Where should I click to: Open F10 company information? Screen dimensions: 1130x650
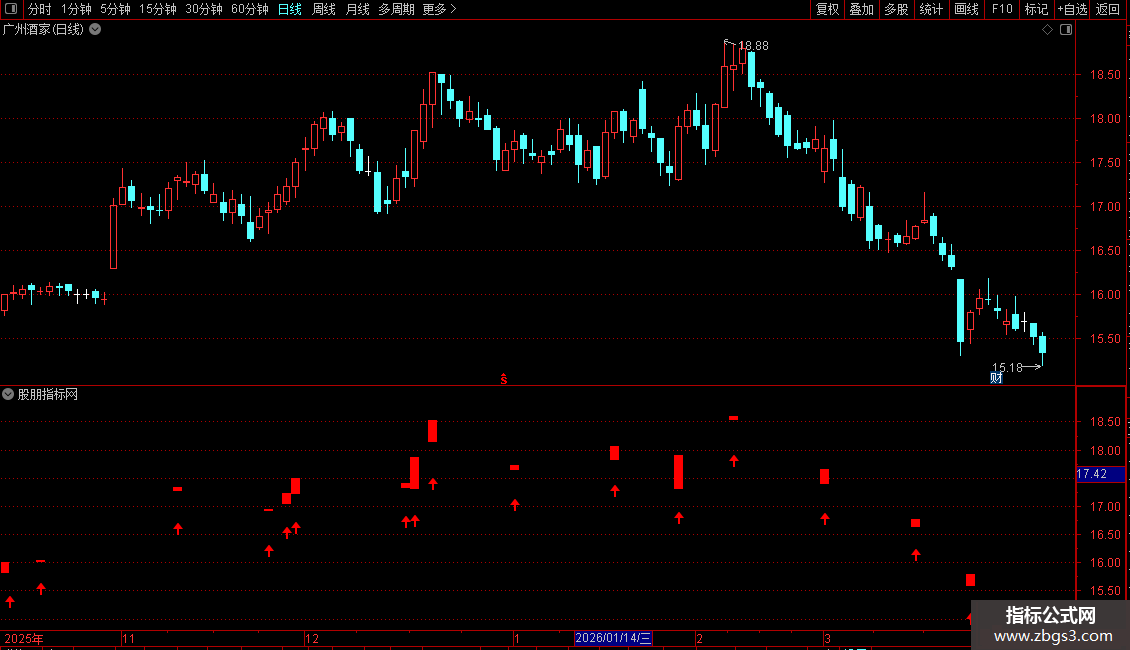1002,9
